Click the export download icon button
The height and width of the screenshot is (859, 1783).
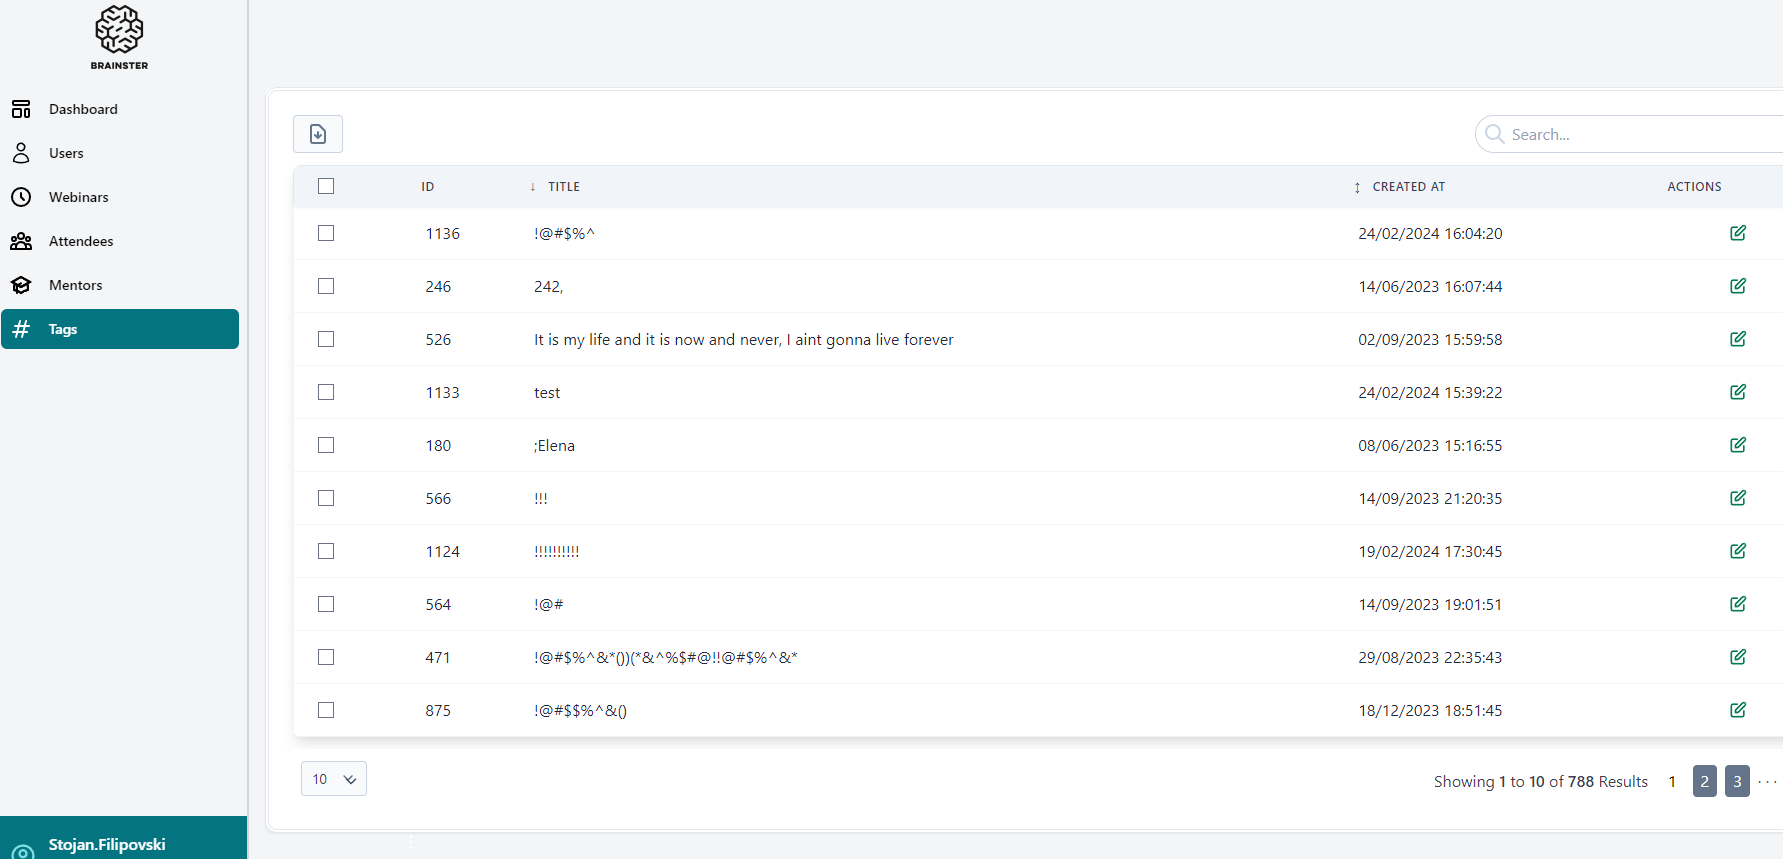[318, 134]
